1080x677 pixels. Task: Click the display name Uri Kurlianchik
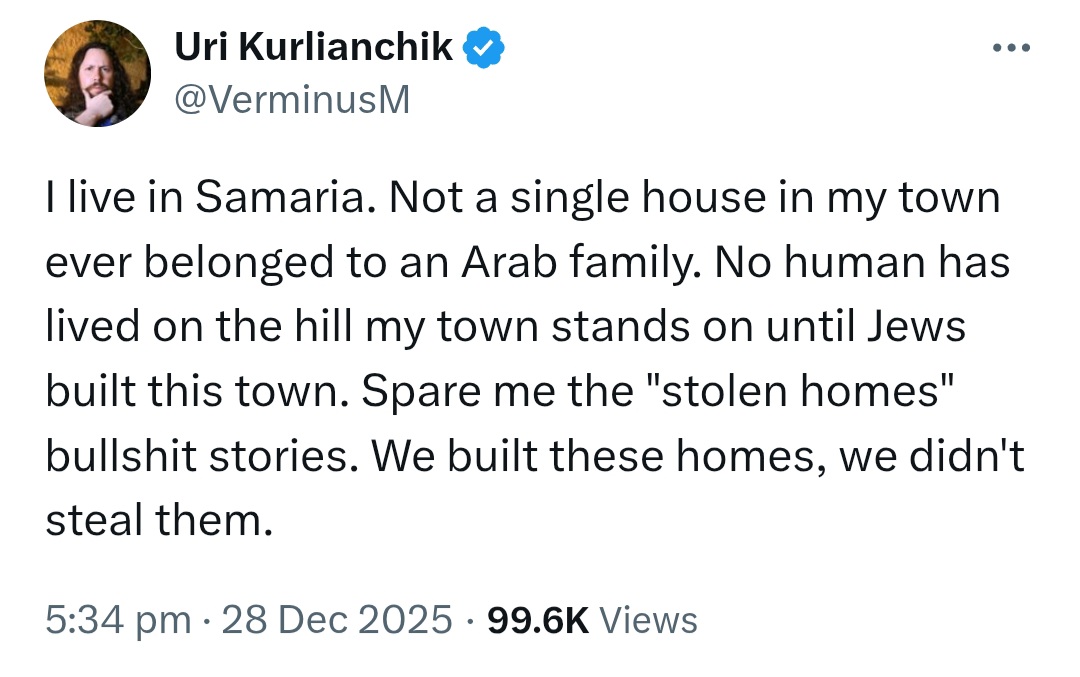(313, 47)
